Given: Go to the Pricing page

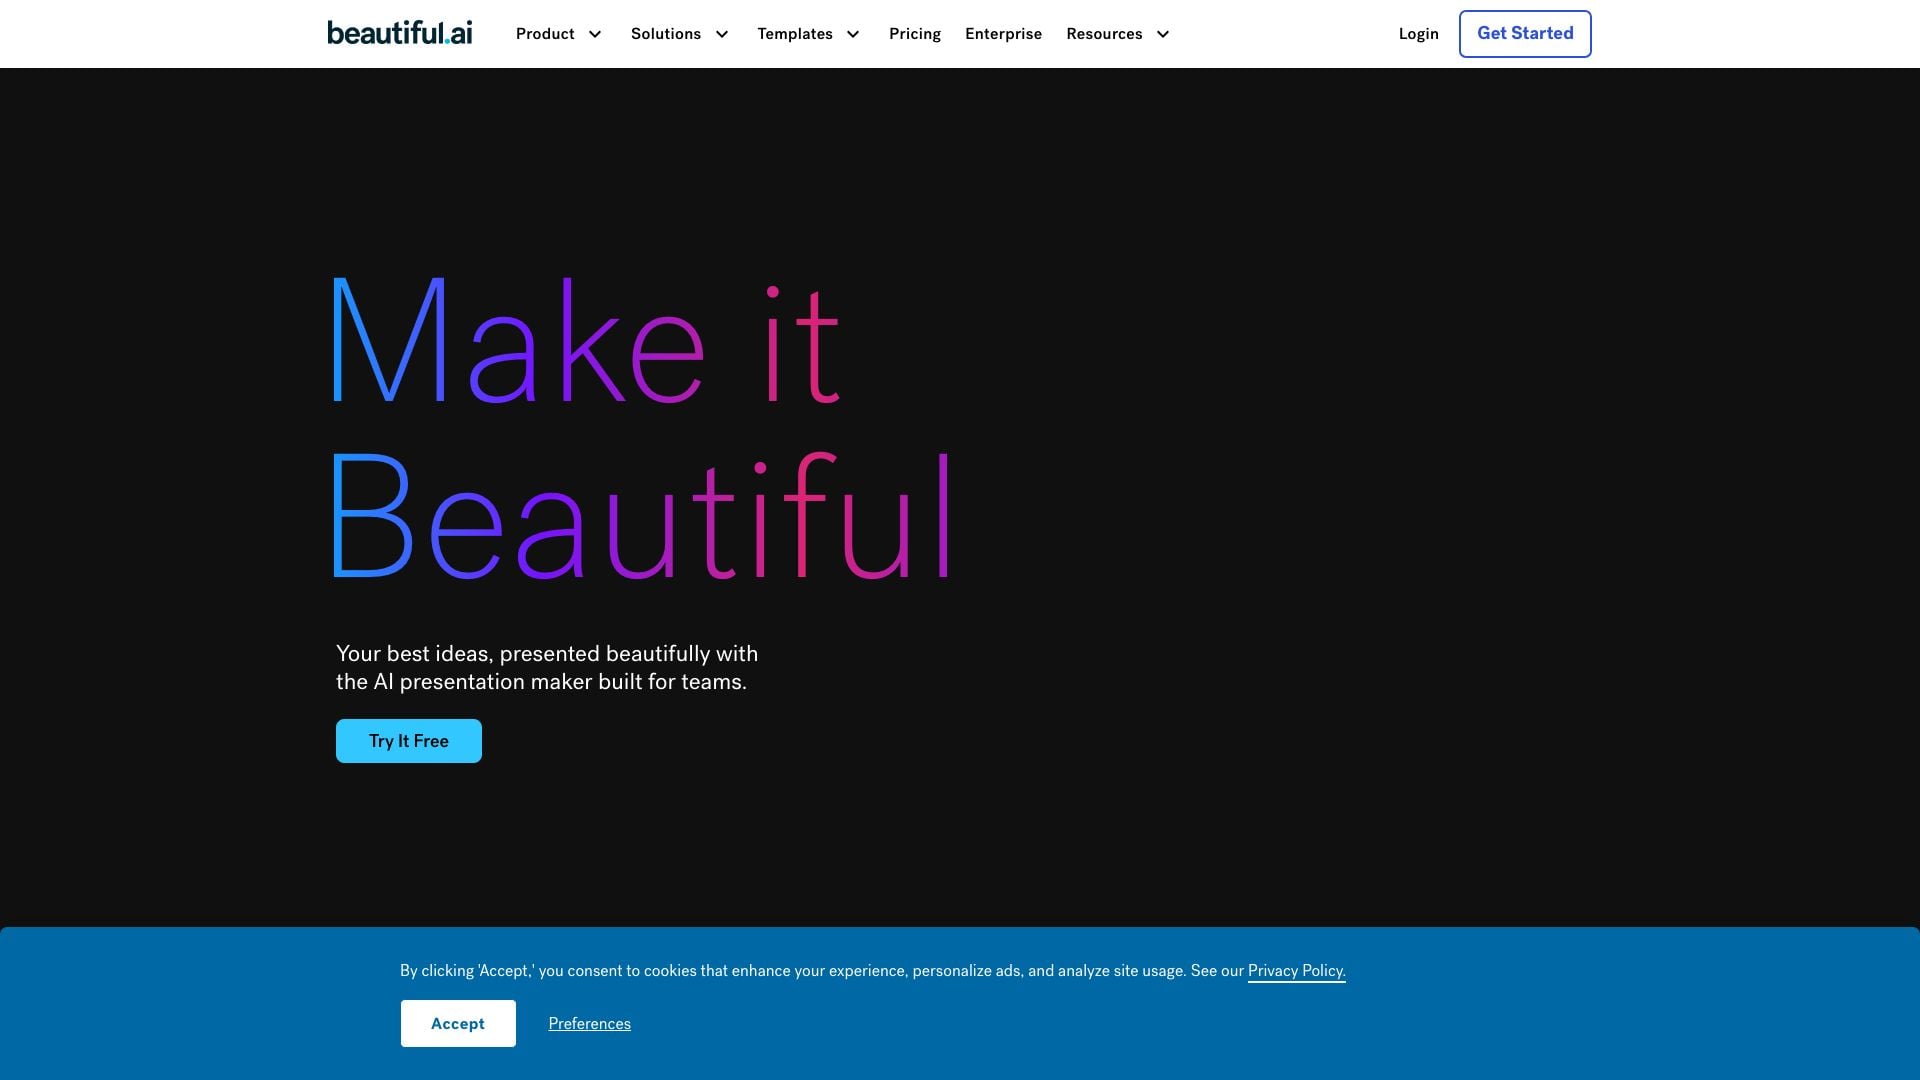Looking at the screenshot, I should (914, 34).
